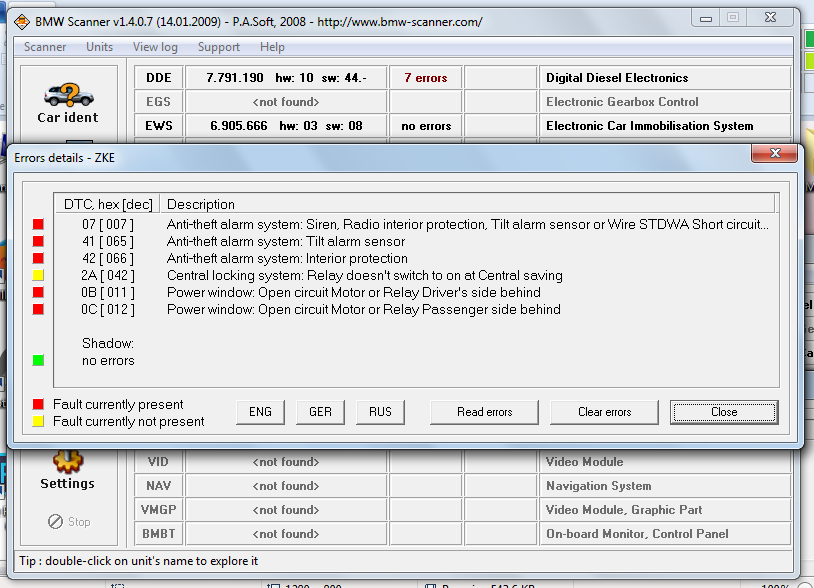Open the View log menu
The width and height of the screenshot is (814, 588).
(155, 47)
